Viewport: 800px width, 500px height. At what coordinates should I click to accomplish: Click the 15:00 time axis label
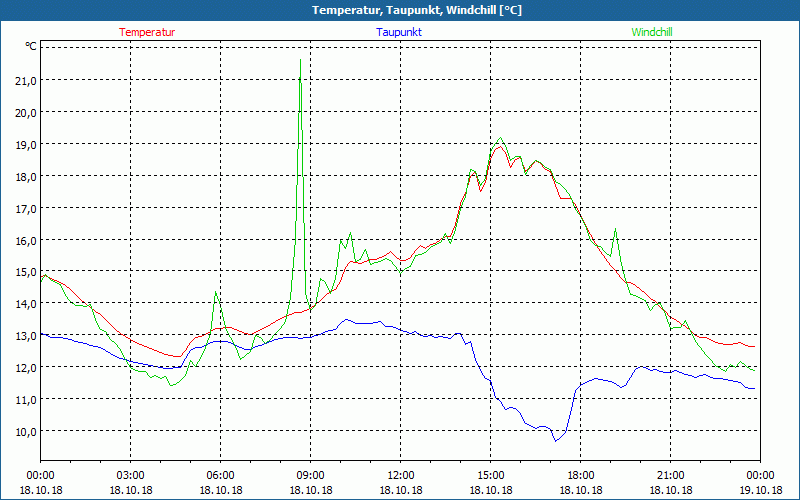490,475
